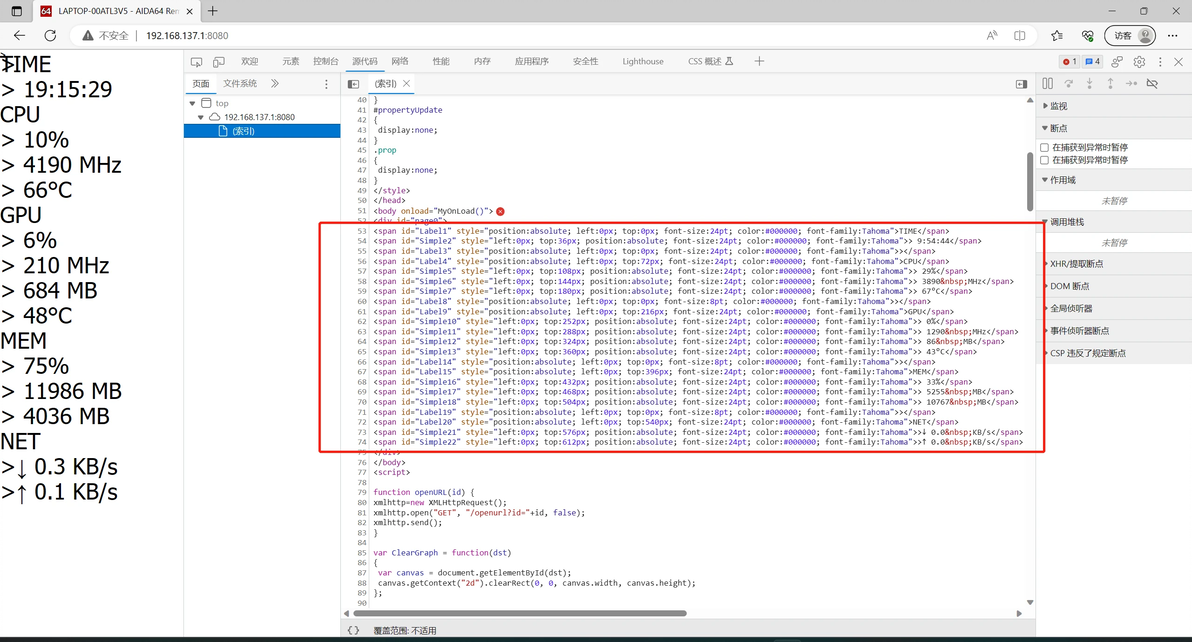Start the read aloud feature
This screenshot has width=1192, height=642.
[991, 35]
